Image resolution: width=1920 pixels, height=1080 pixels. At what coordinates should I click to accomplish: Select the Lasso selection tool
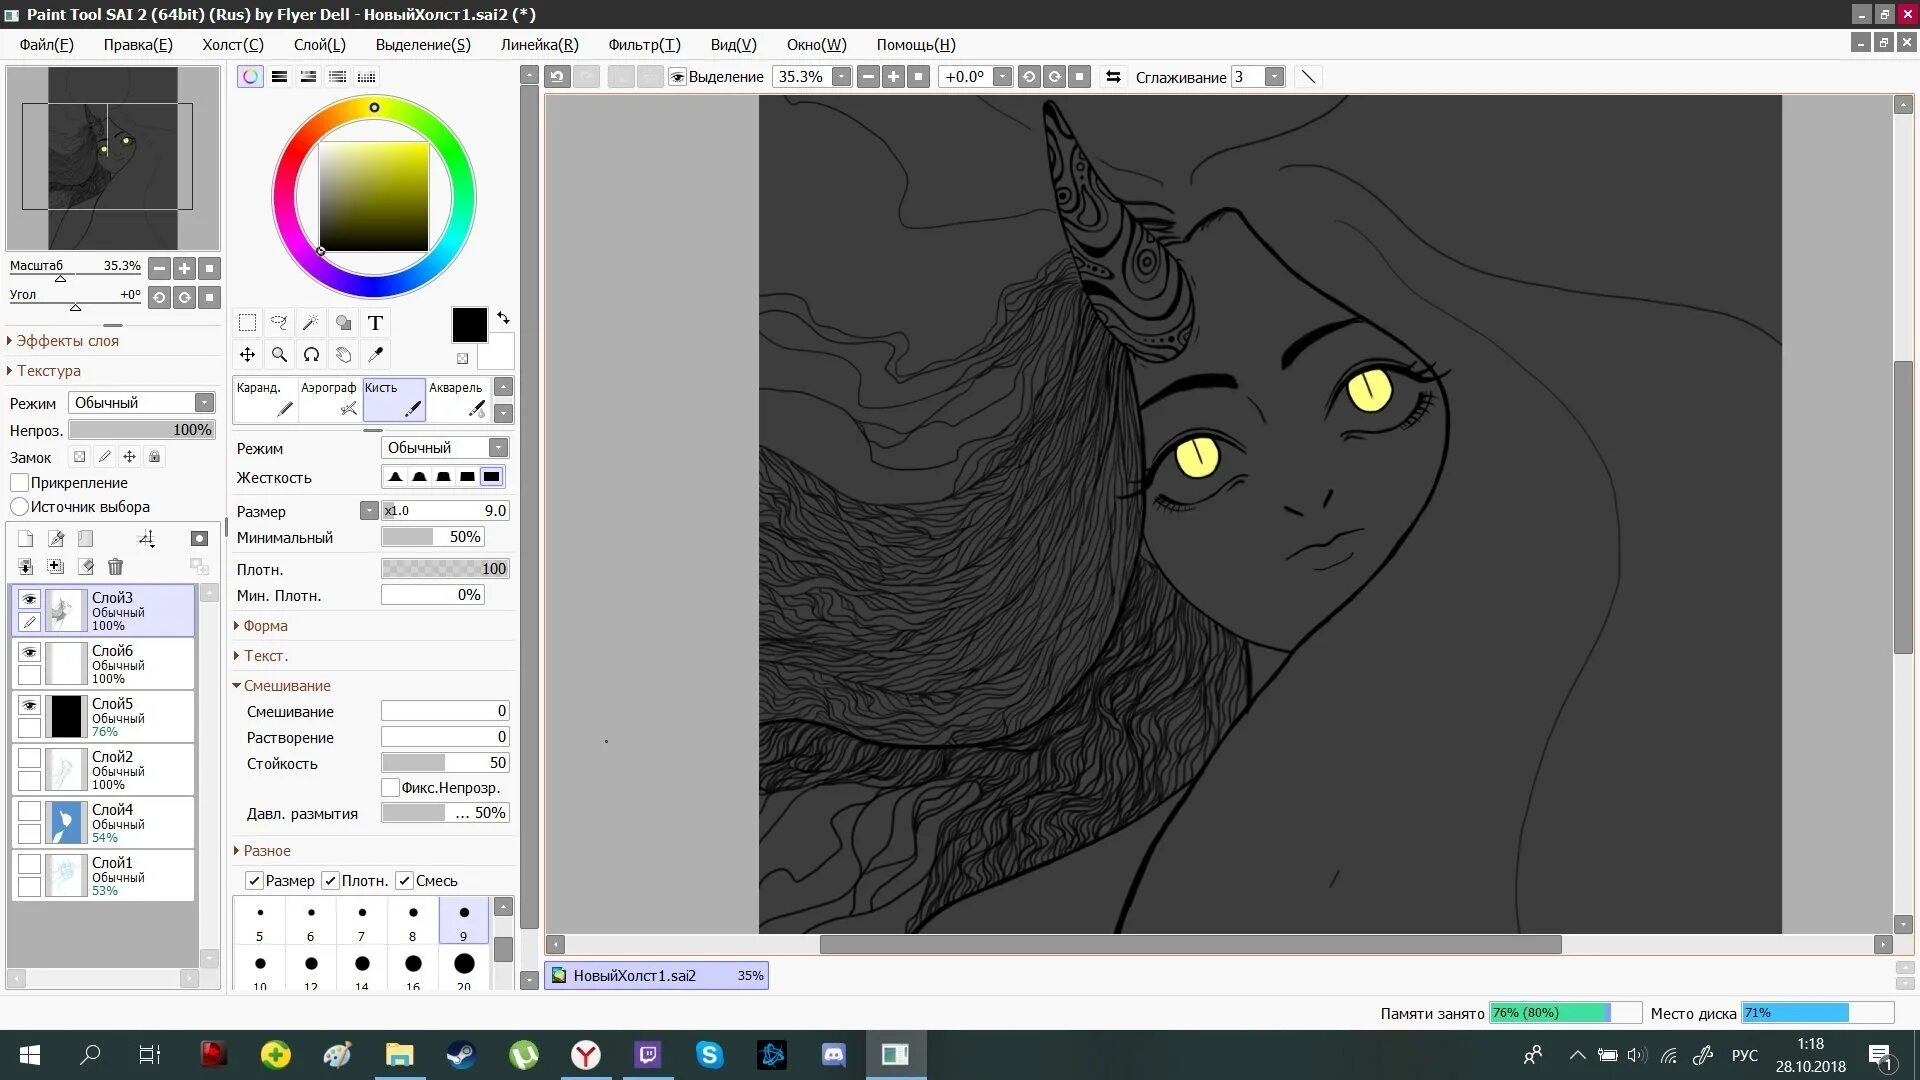tap(279, 322)
